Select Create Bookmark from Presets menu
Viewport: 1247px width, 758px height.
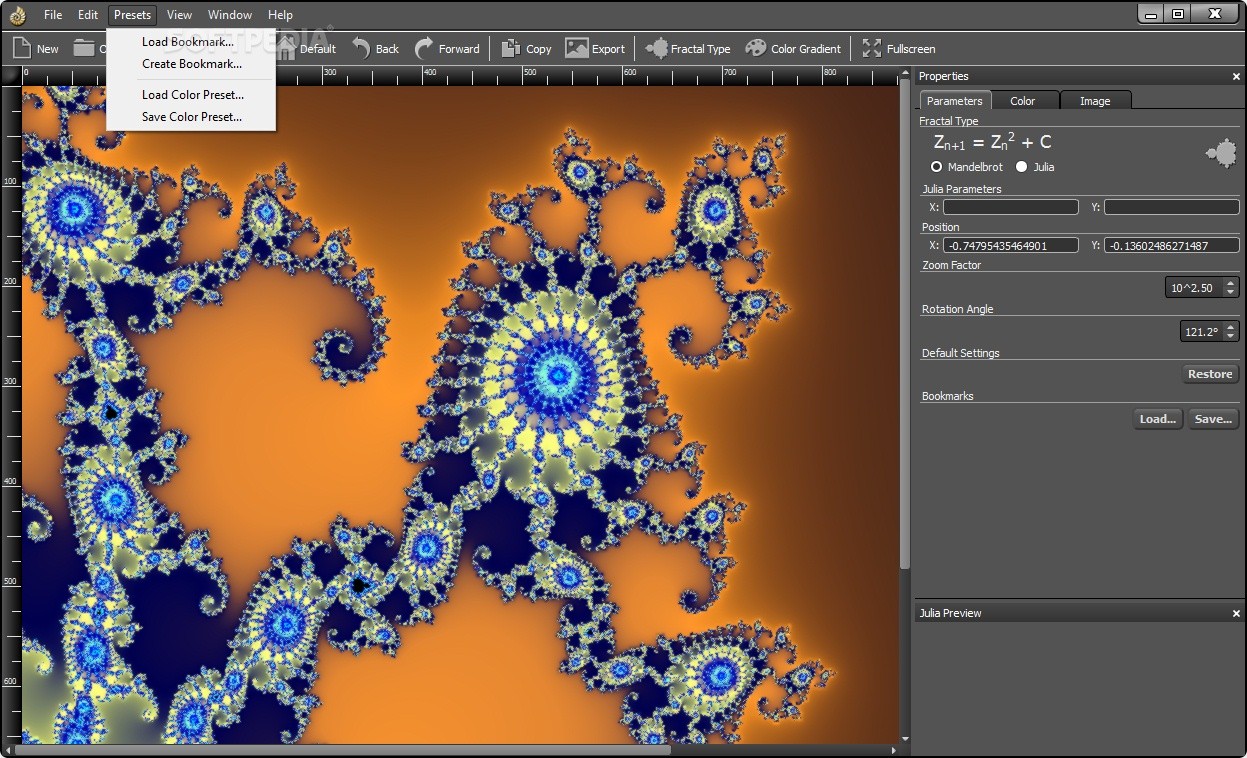click(191, 64)
